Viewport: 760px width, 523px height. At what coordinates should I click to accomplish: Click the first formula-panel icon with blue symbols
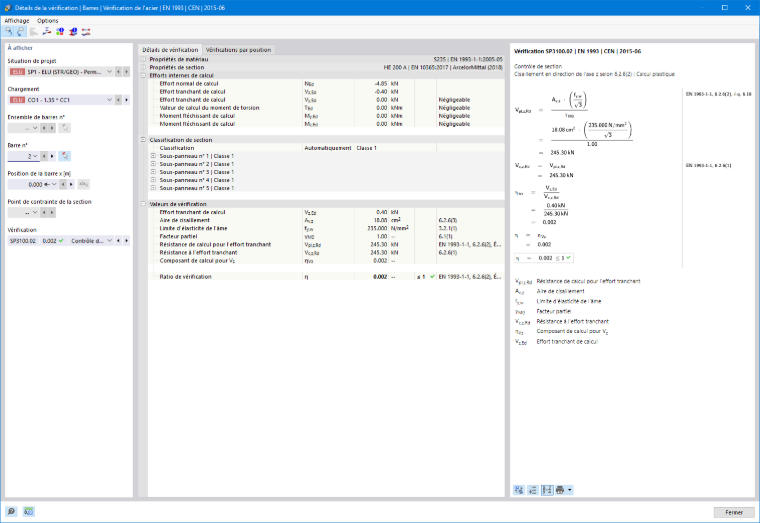[519, 490]
